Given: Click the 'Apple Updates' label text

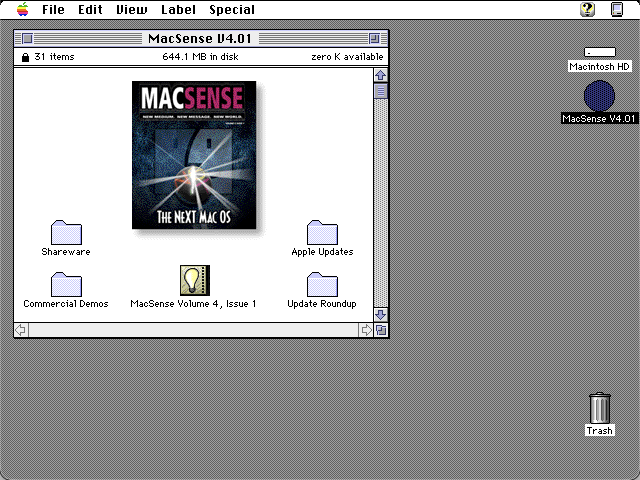Looking at the screenshot, I should [x=322, y=252].
